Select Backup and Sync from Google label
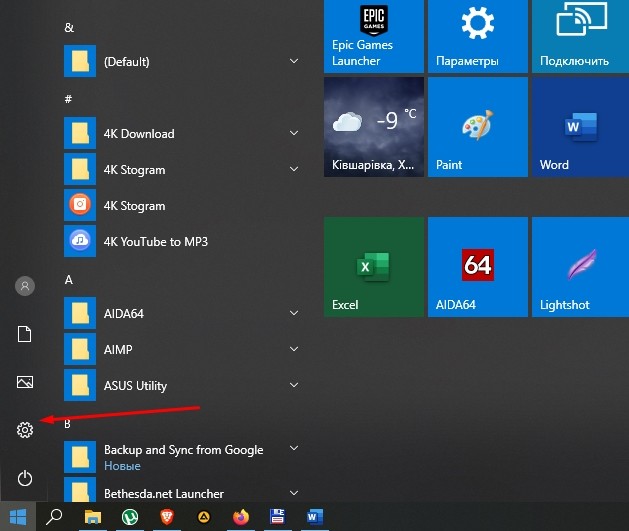 tap(184, 450)
